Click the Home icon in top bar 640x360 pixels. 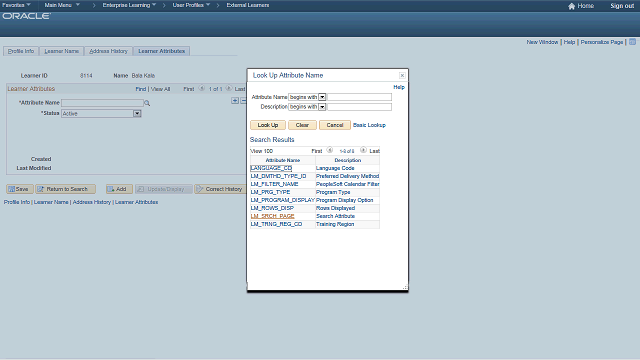(x=571, y=6)
